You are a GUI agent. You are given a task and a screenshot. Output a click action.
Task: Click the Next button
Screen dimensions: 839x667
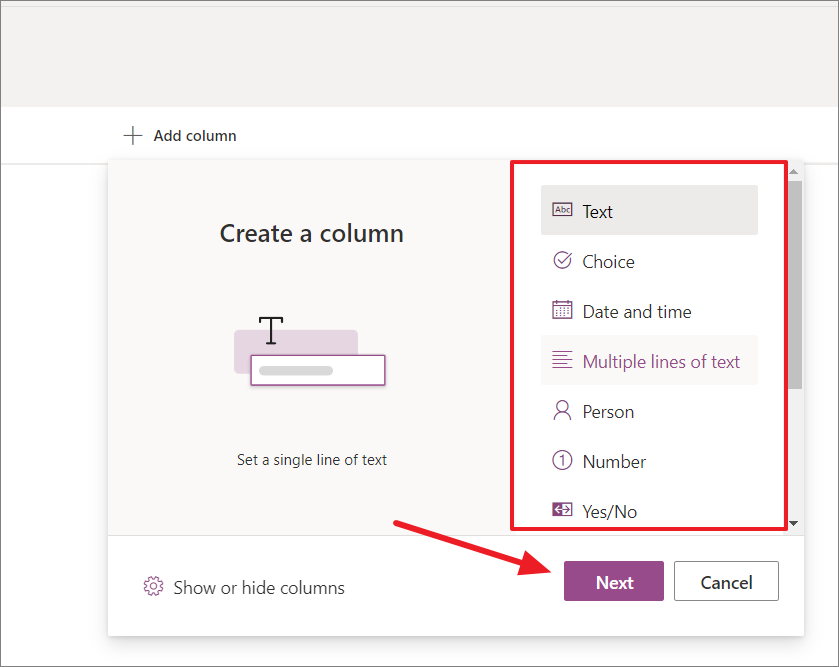(x=613, y=581)
